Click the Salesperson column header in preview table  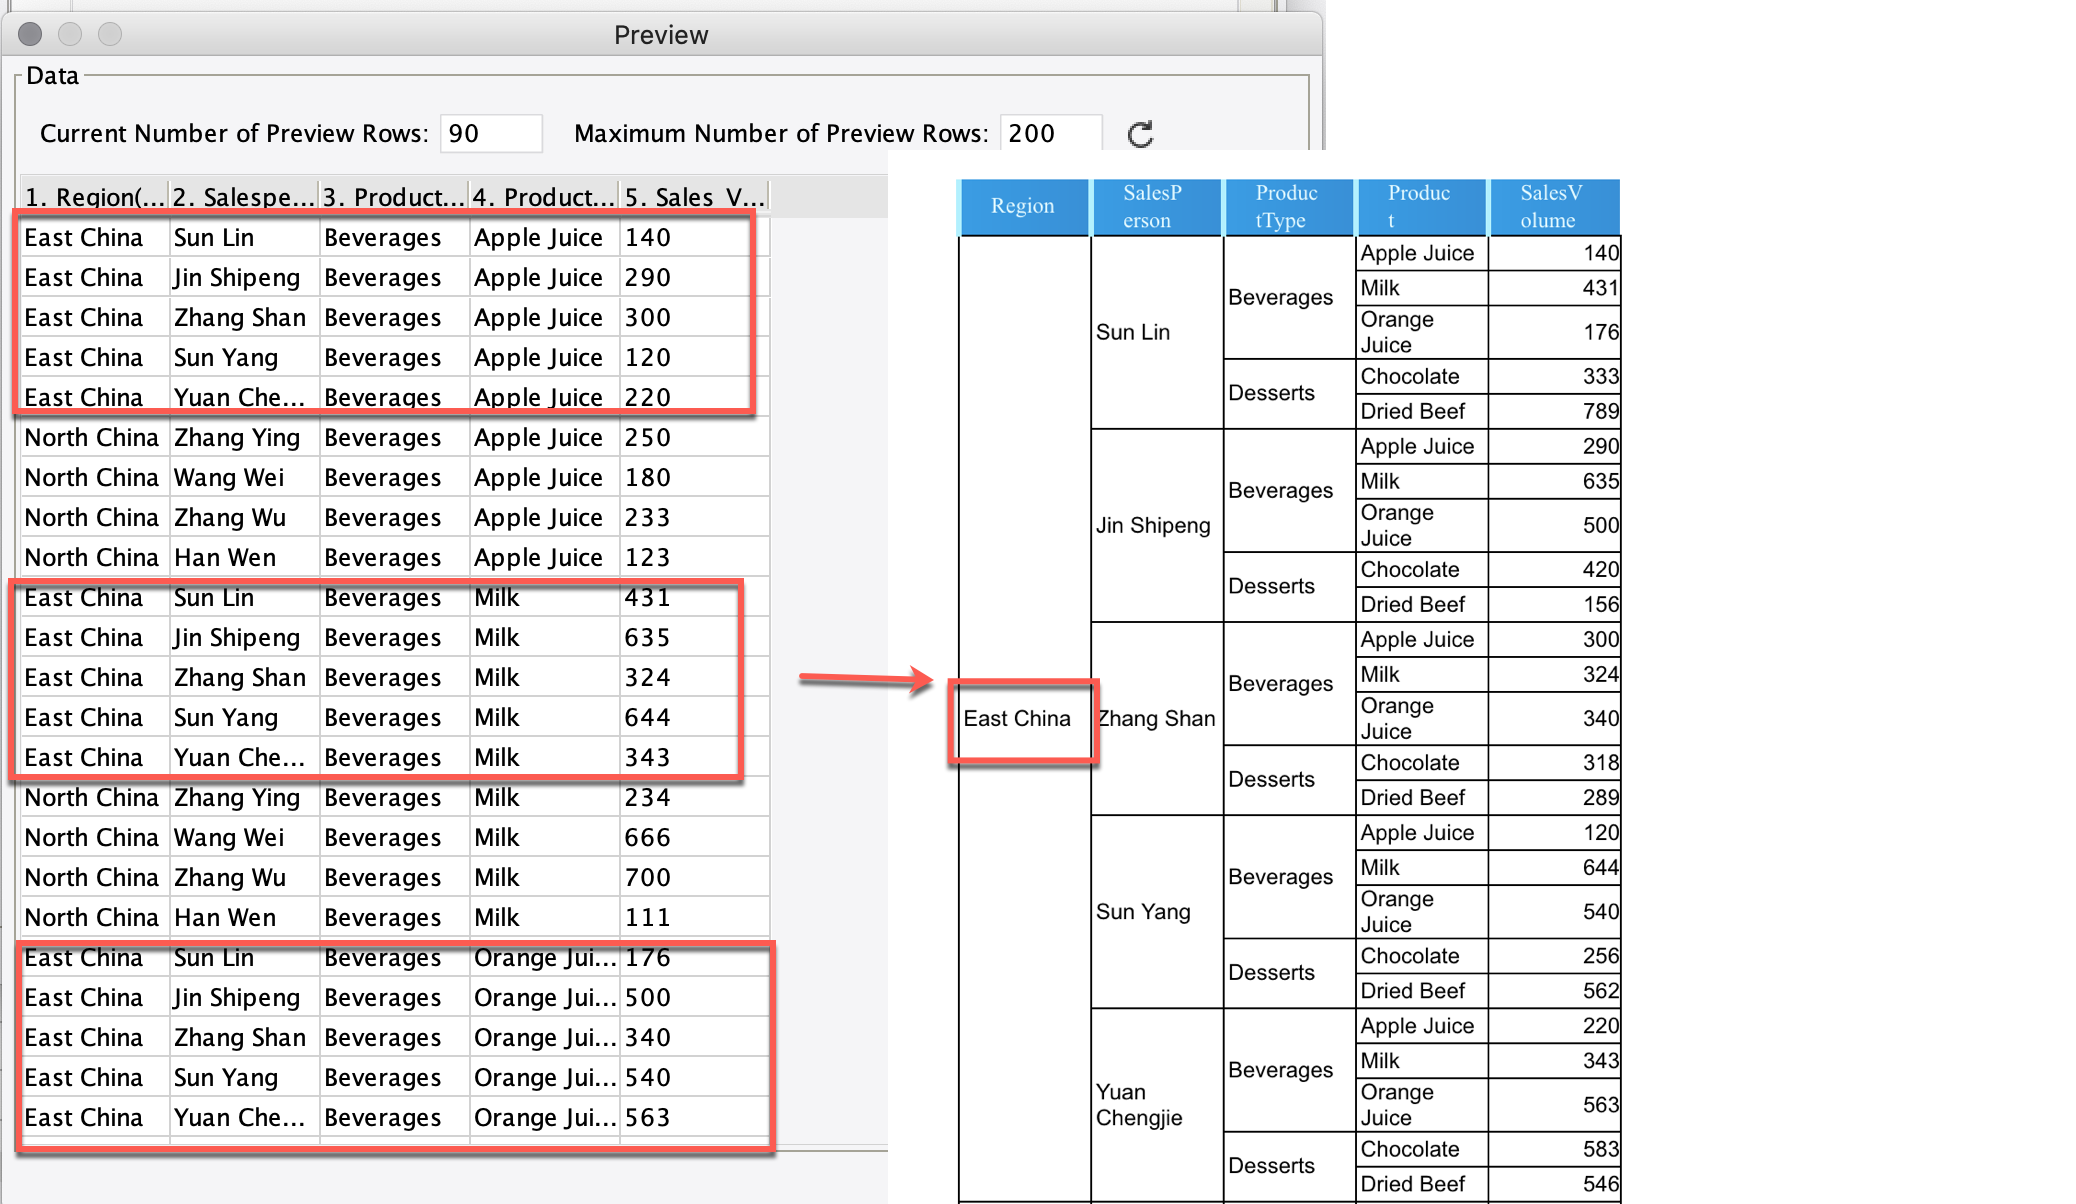[x=243, y=197]
